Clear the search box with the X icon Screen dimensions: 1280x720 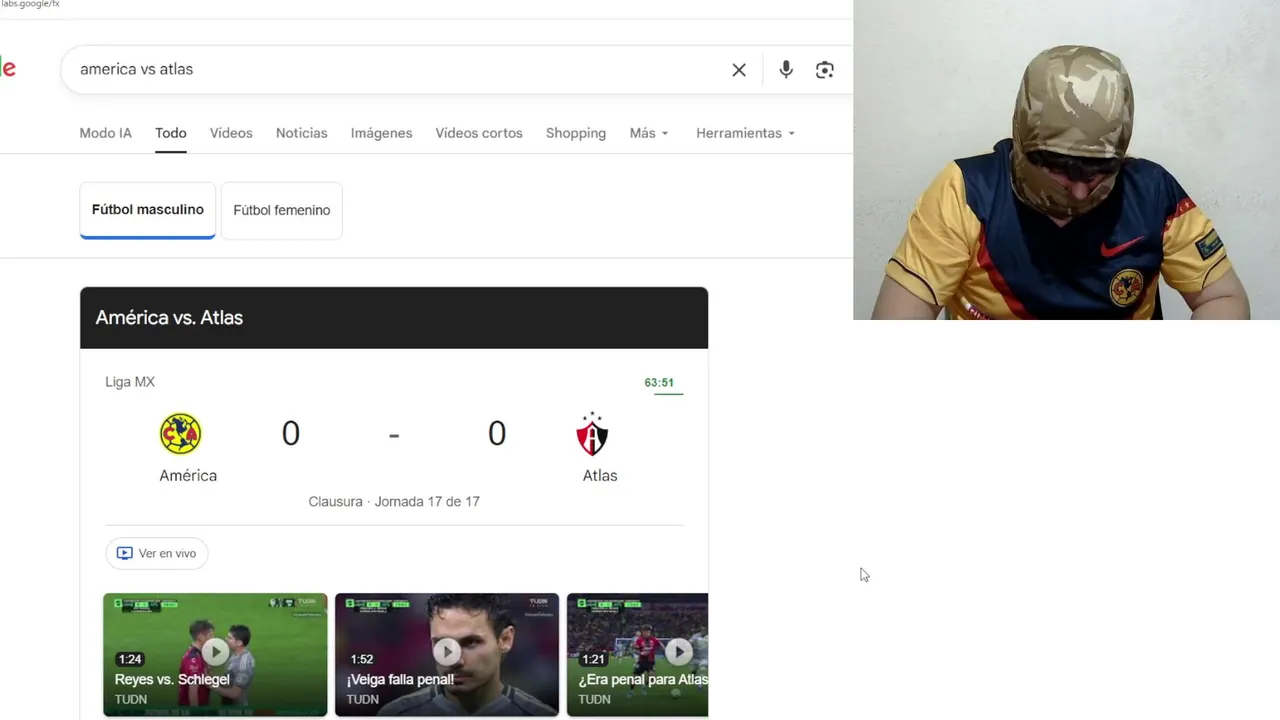(739, 70)
